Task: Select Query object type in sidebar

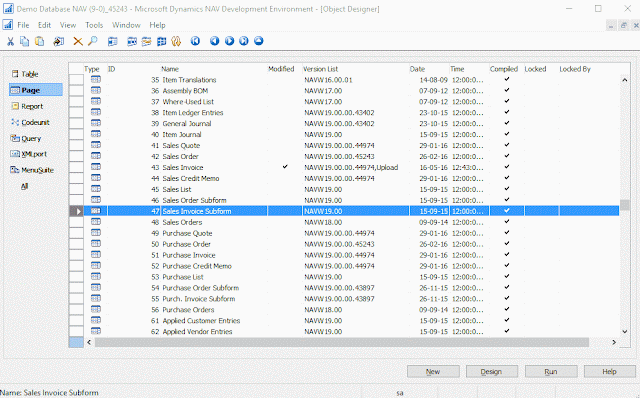Action: click(26, 138)
